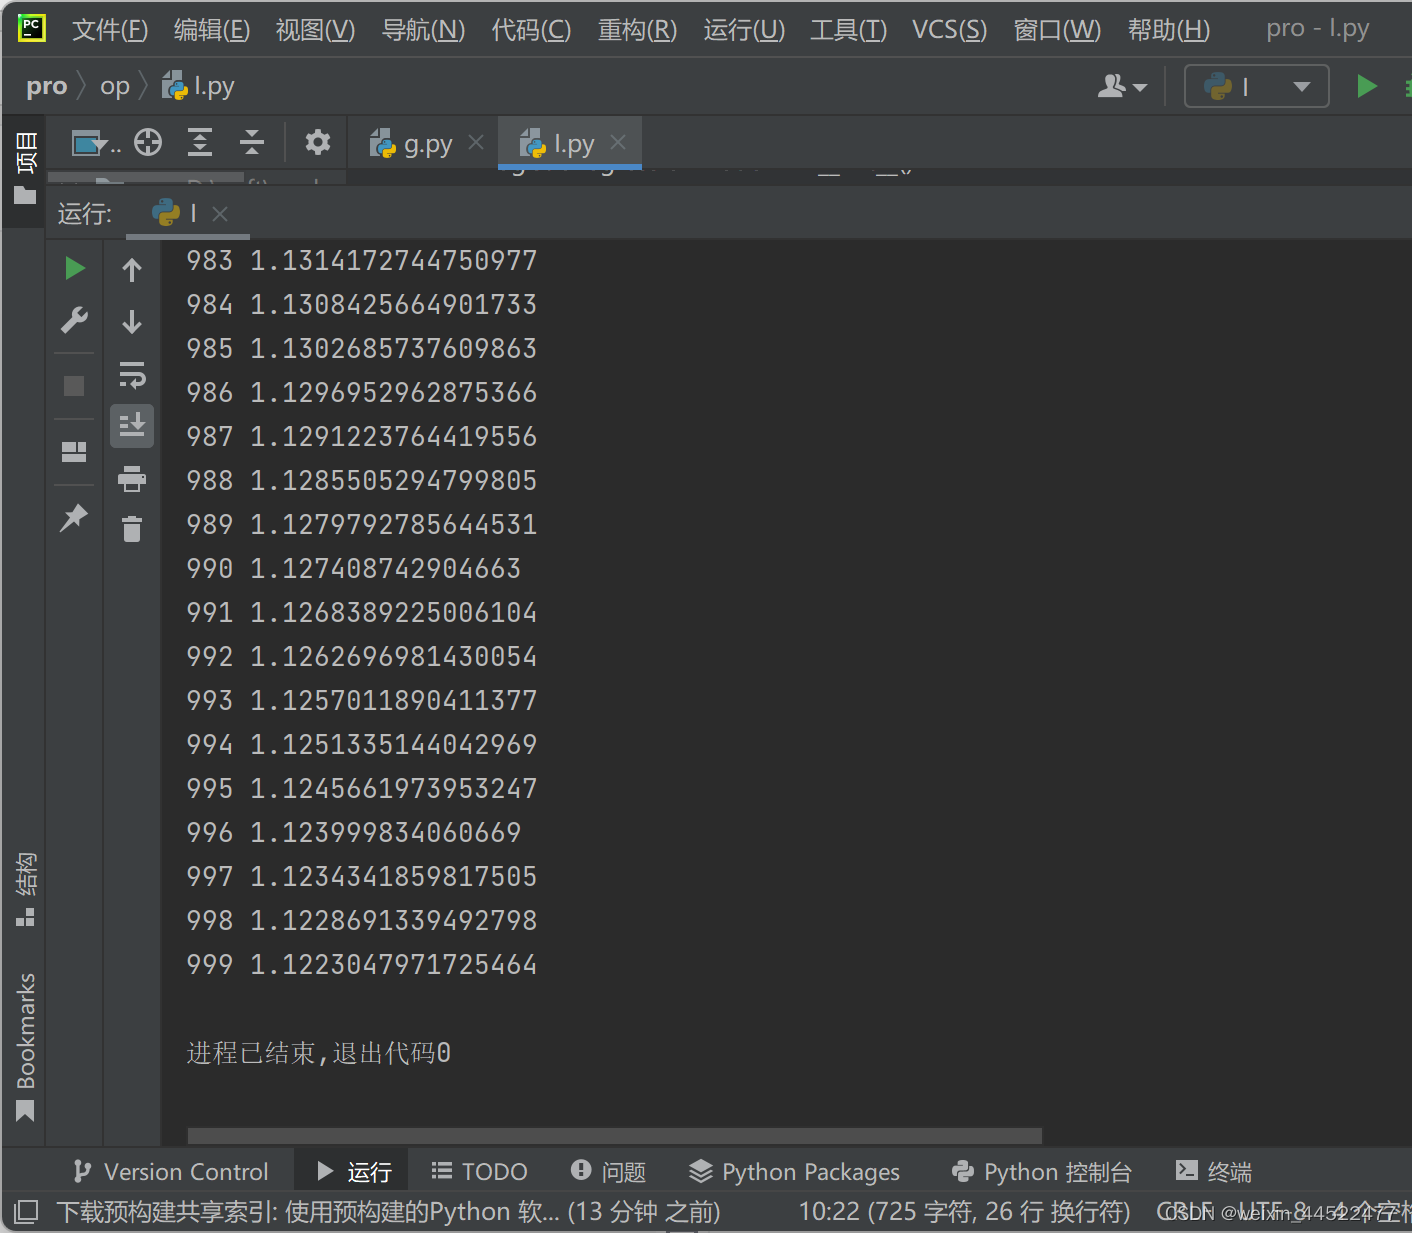Click the stop process square icon
This screenshot has height=1233, width=1412.
click(74, 386)
